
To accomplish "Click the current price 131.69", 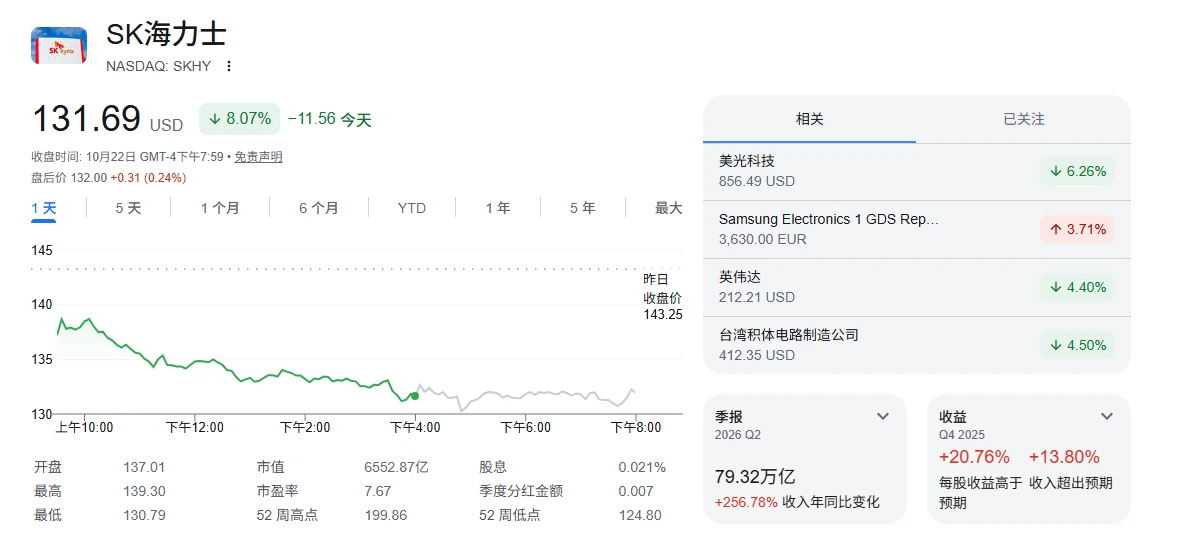I will [86, 119].
